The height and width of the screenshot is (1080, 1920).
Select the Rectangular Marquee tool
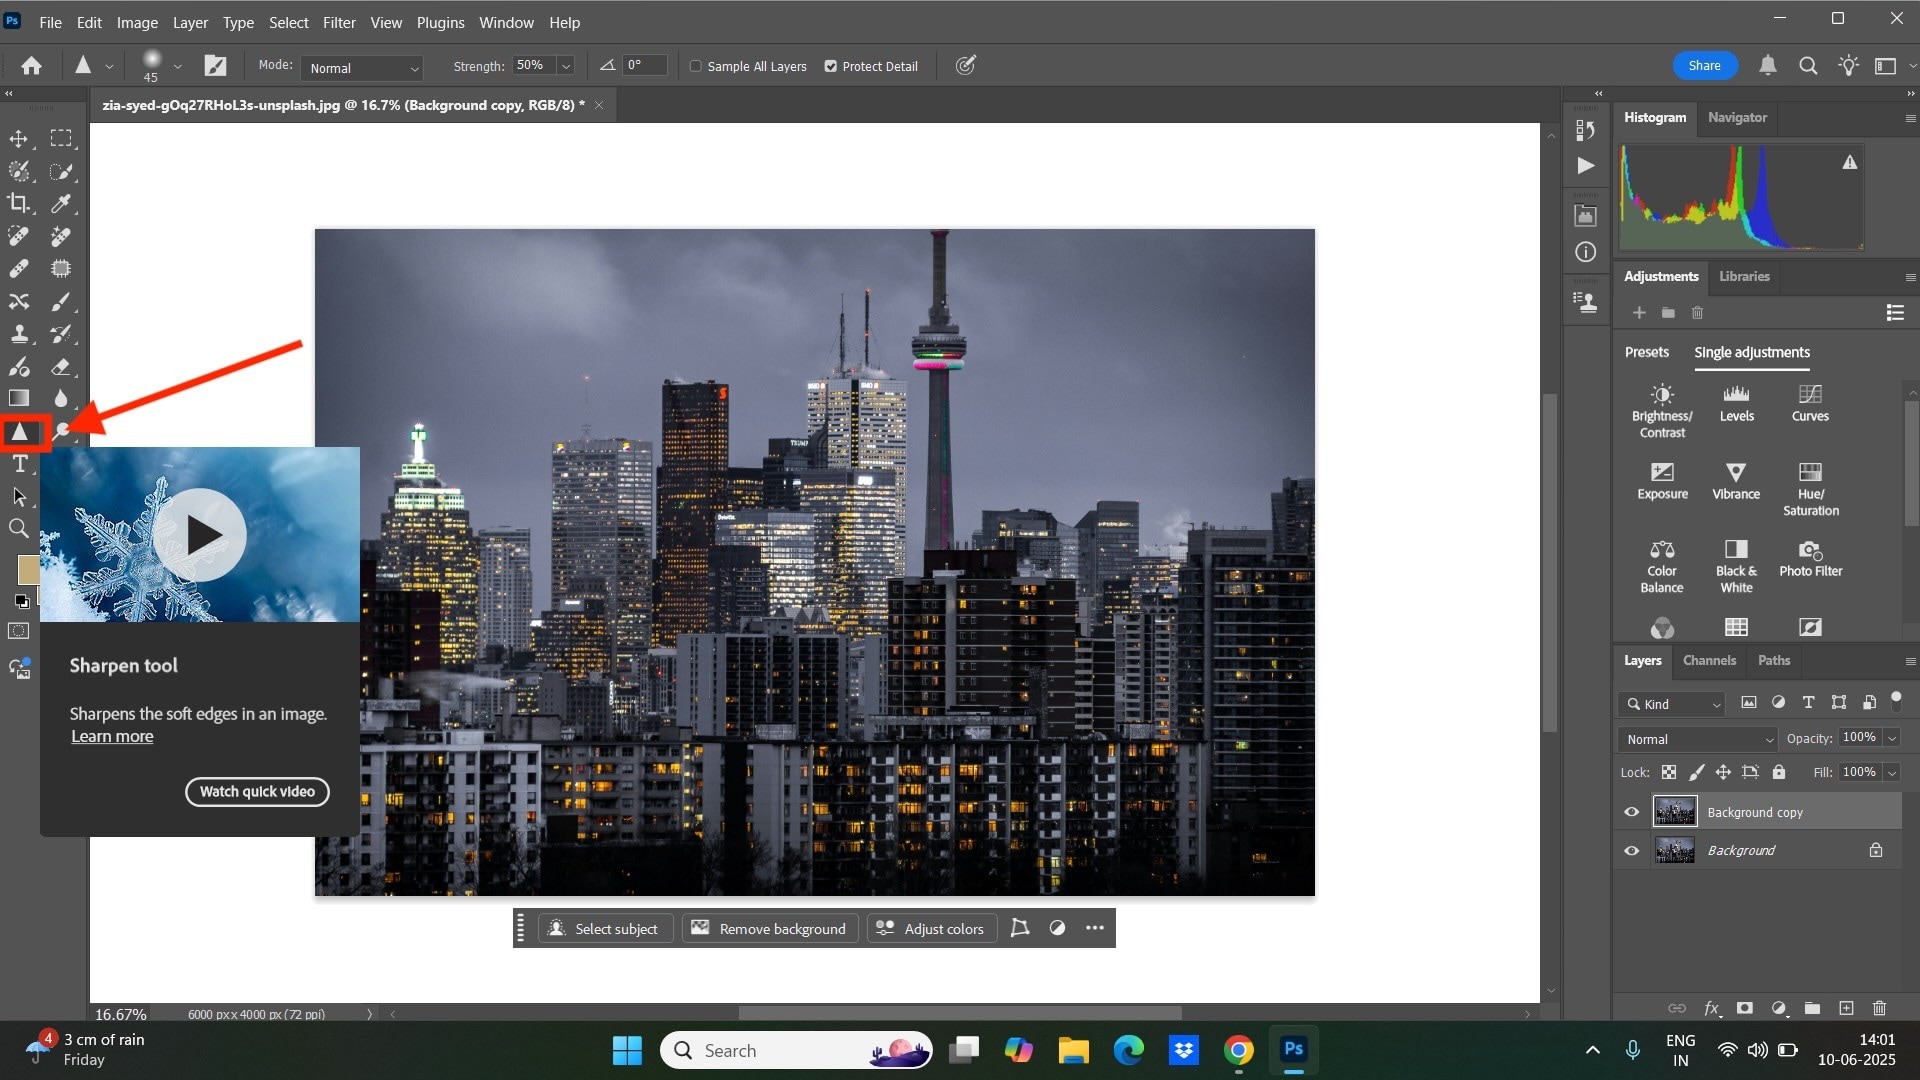point(62,138)
